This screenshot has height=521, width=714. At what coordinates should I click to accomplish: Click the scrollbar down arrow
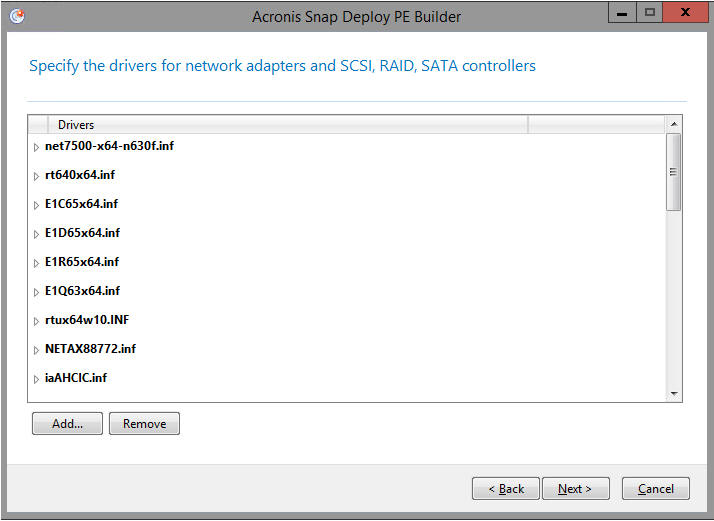(674, 393)
